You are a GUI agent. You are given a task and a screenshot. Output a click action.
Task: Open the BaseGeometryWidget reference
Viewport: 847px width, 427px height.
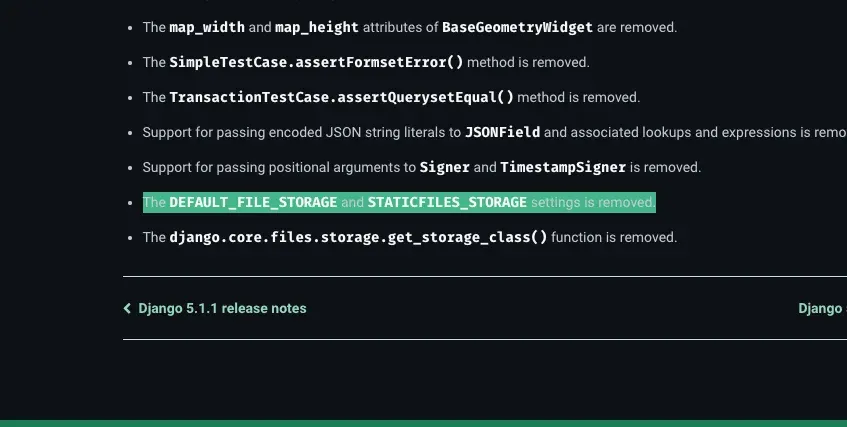pyautogui.click(x=517, y=28)
